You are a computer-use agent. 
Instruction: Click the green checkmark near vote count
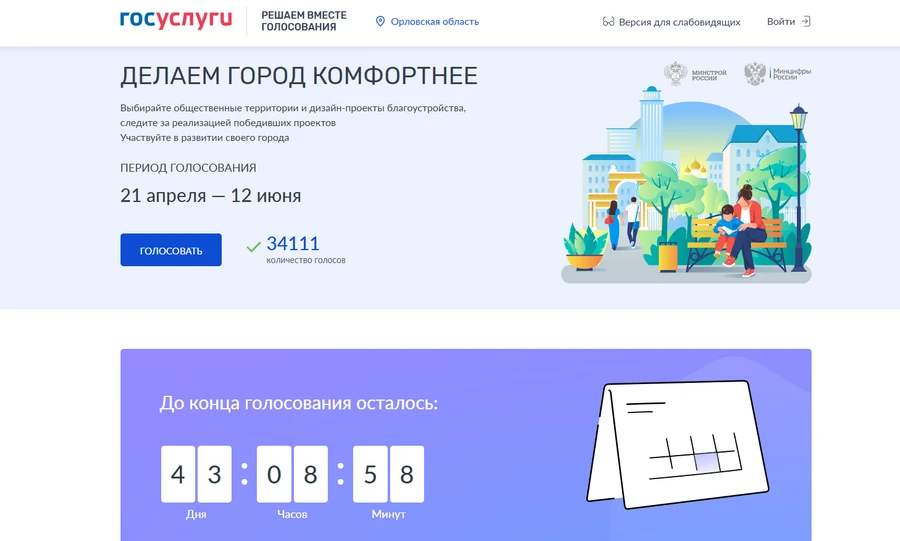pyautogui.click(x=253, y=246)
